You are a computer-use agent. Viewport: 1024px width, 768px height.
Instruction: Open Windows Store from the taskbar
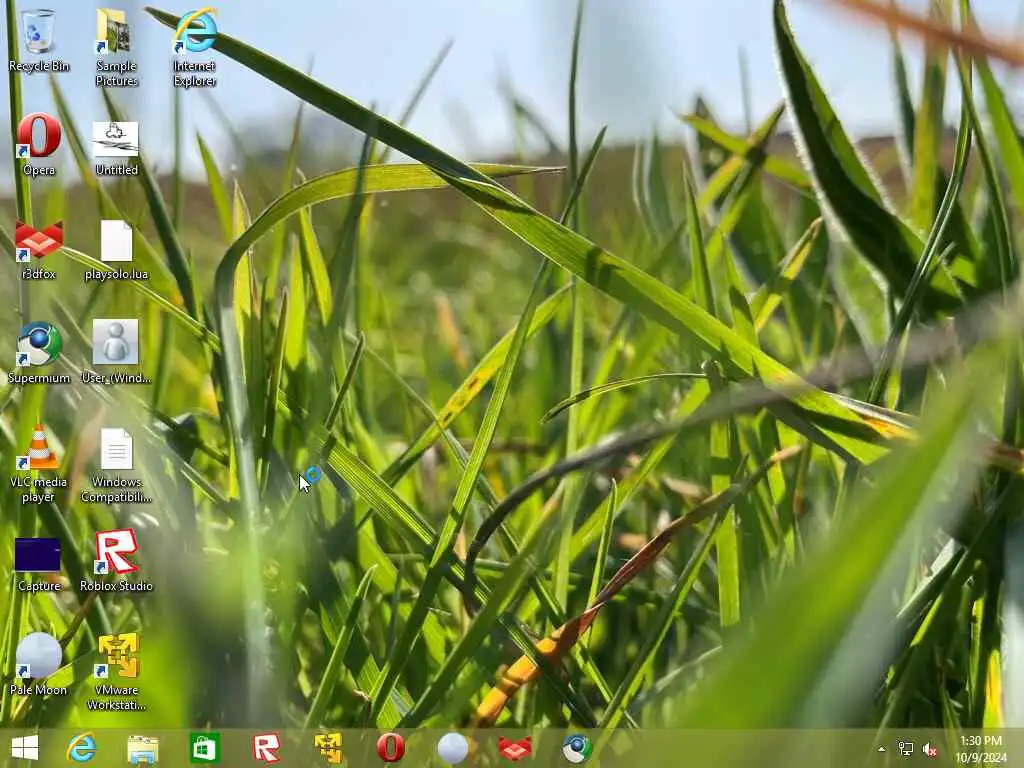click(x=204, y=748)
